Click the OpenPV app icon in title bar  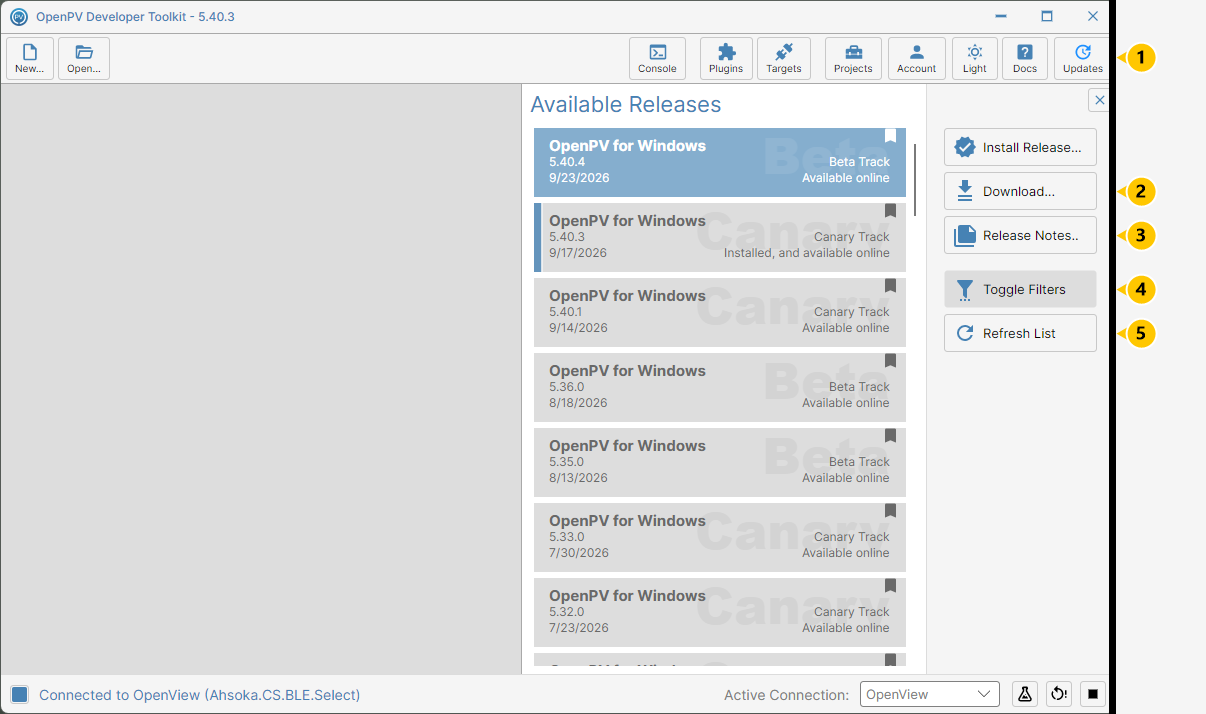click(x=18, y=17)
